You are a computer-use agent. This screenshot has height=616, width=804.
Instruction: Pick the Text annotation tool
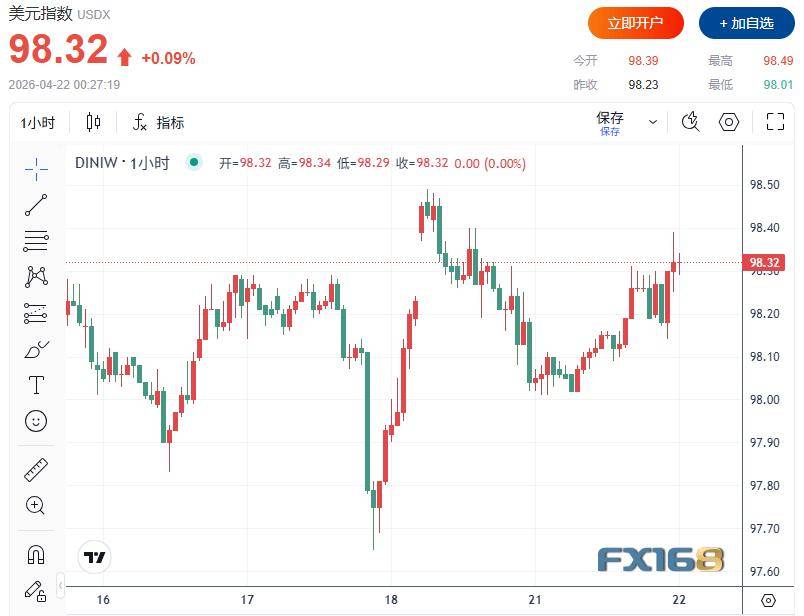[x=36, y=385]
